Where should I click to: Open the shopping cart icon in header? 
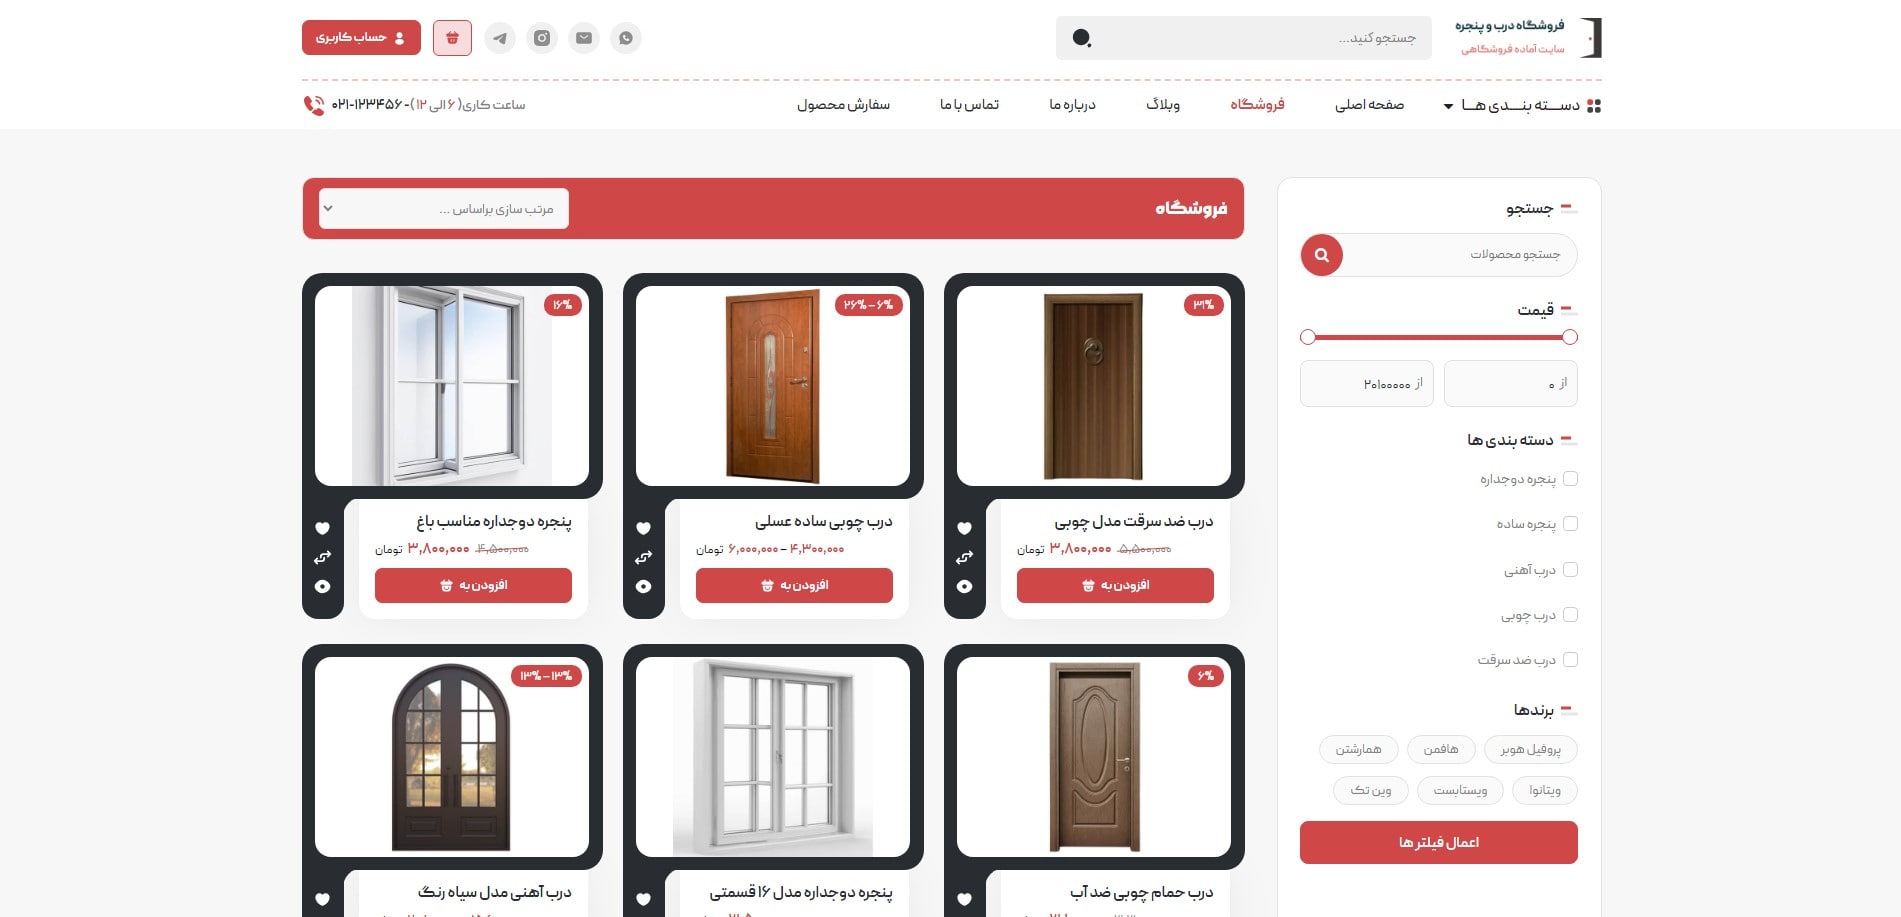click(452, 38)
